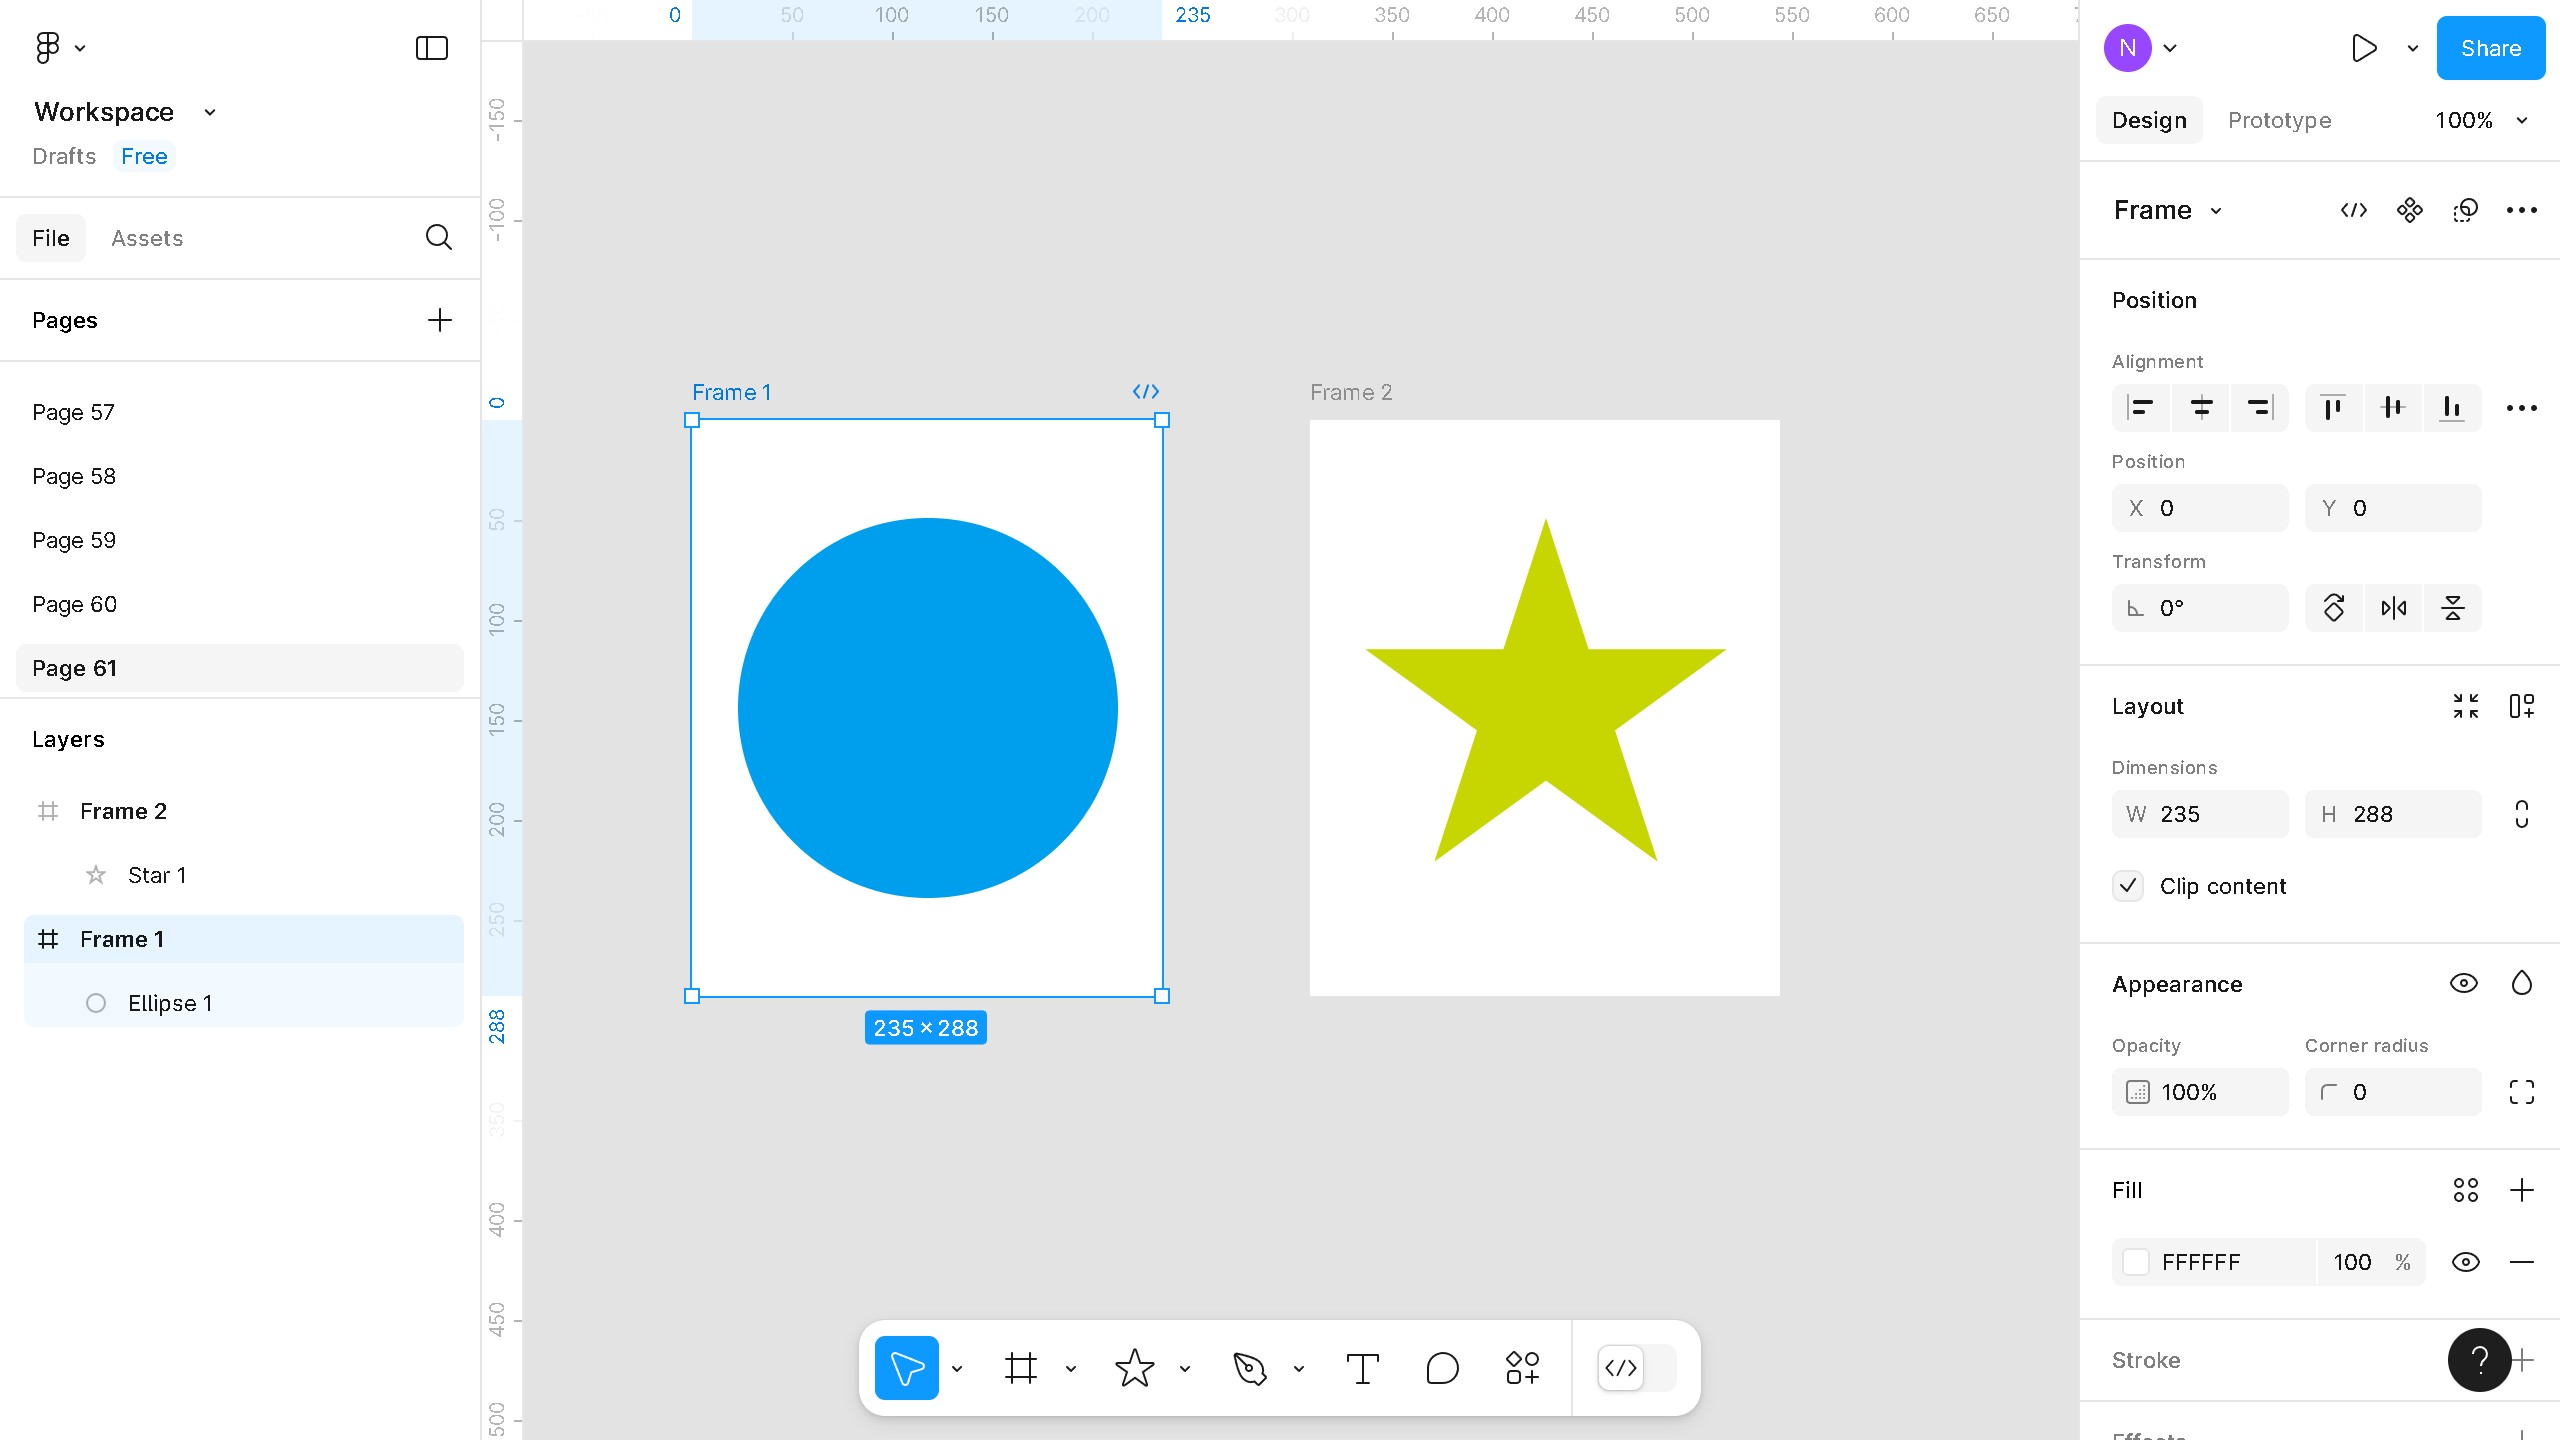Select the Star 1 layer
This screenshot has width=2560, height=1440.
tap(157, 875)
